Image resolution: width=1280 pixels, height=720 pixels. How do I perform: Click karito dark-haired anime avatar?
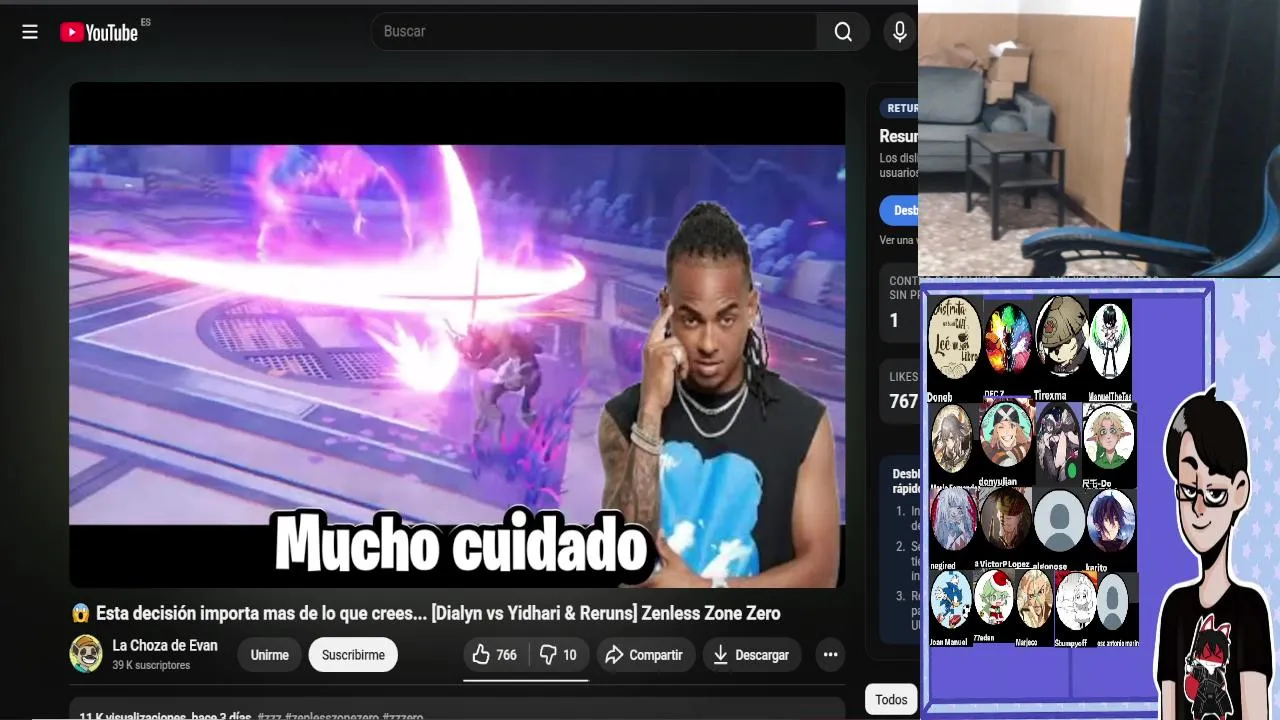point(1111,520)
